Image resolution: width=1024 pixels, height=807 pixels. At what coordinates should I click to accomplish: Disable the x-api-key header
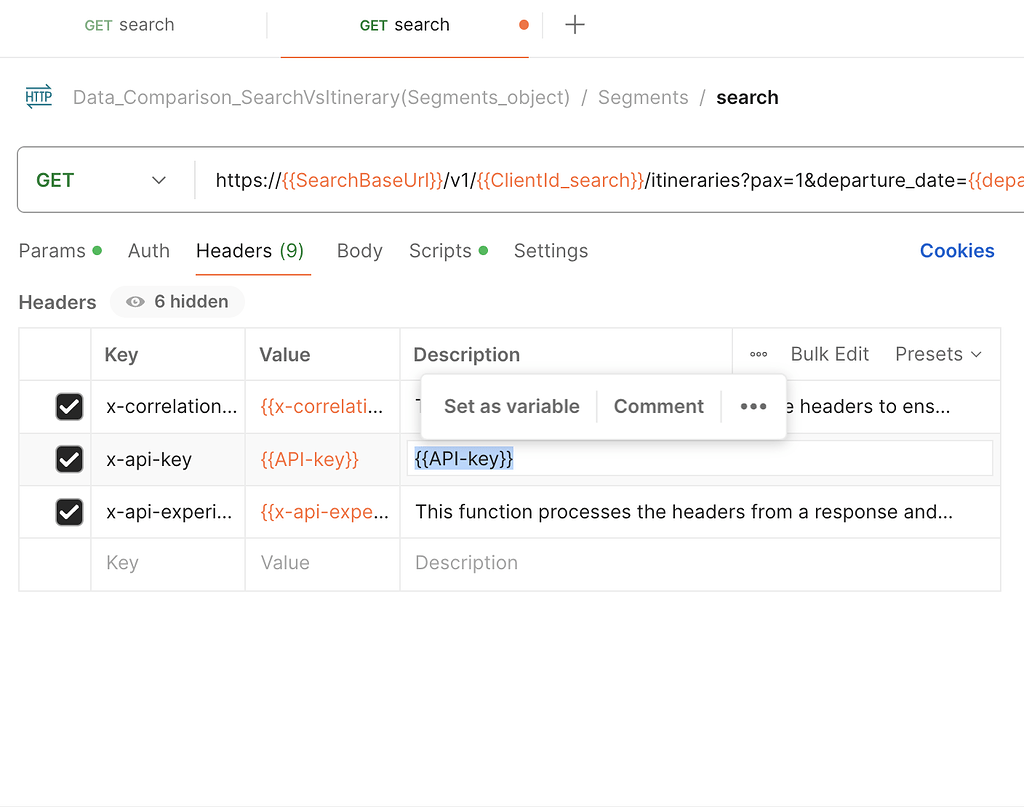coord(69,458)
